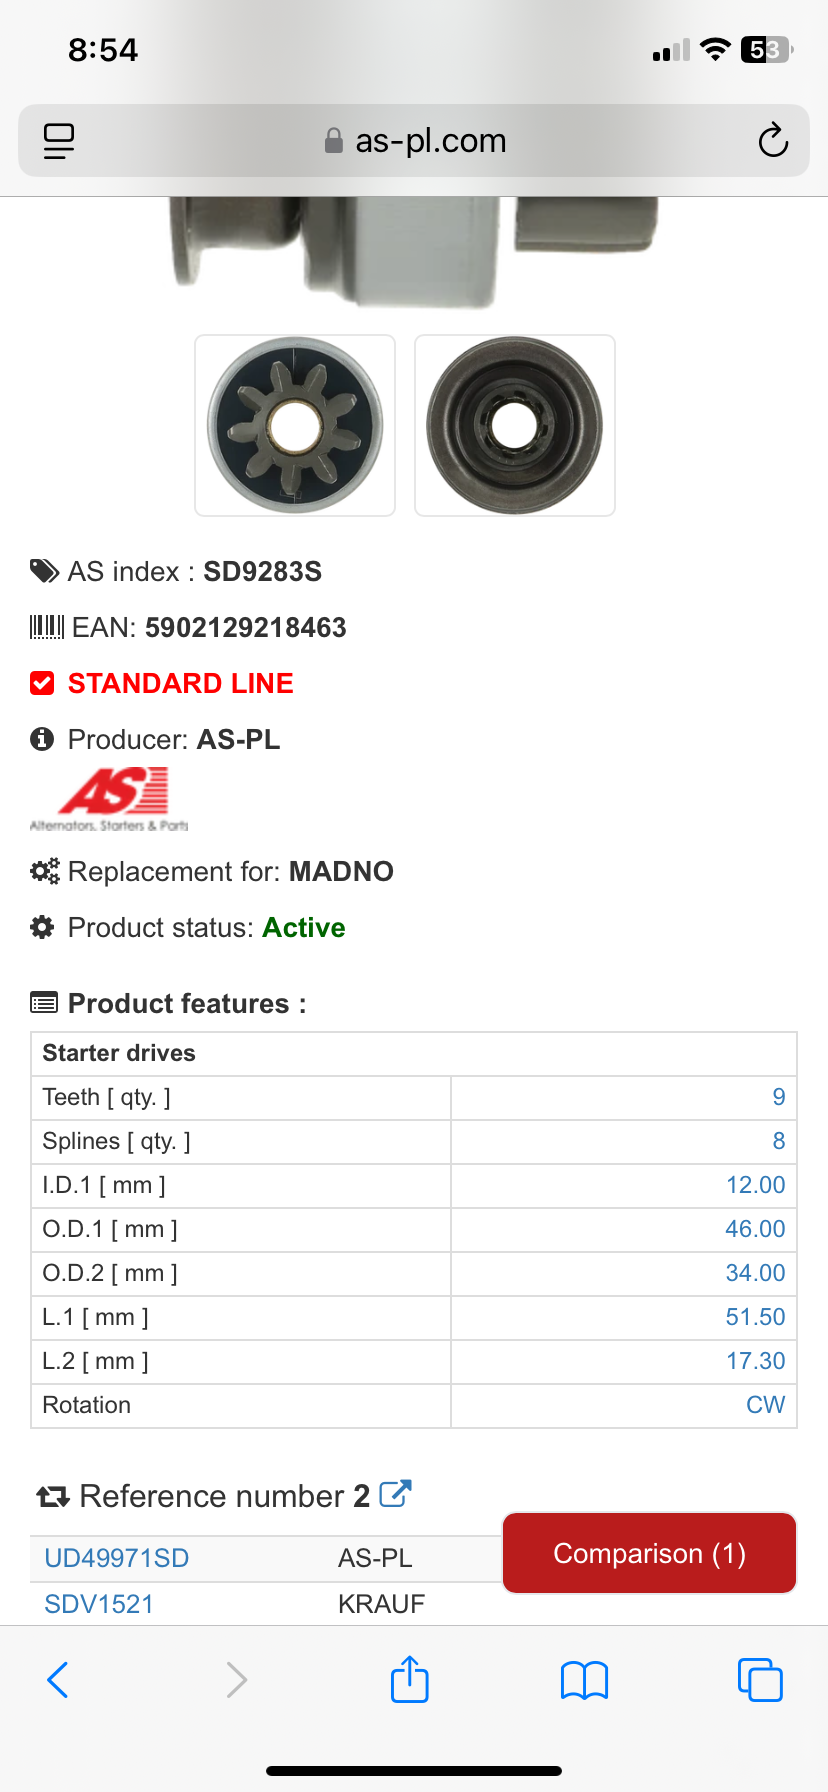View the front gear teeth thumbnail
The width and height of the screenshot is (828, 1792).
295,426
